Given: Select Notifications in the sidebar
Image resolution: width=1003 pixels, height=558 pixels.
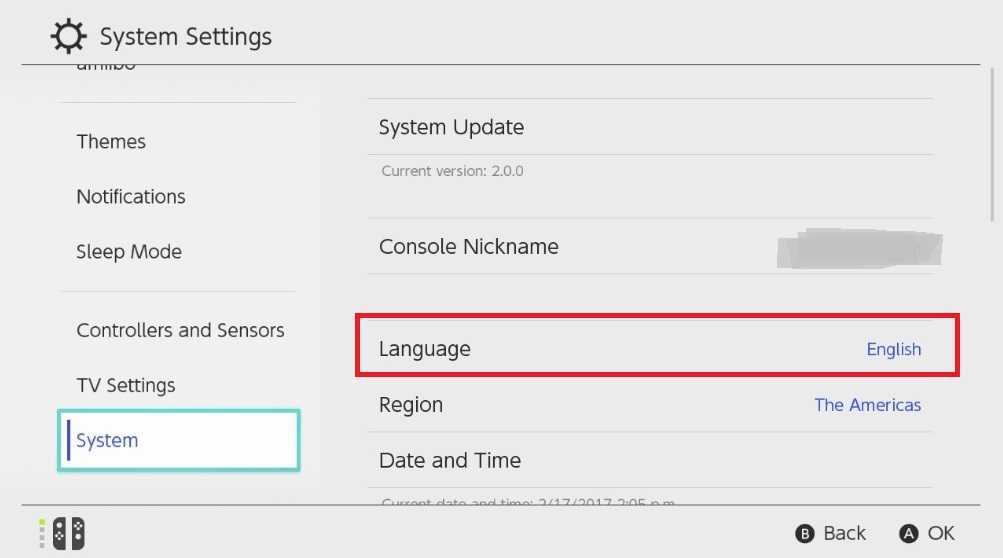Looking at the screenshot, I should coord(131,197).
